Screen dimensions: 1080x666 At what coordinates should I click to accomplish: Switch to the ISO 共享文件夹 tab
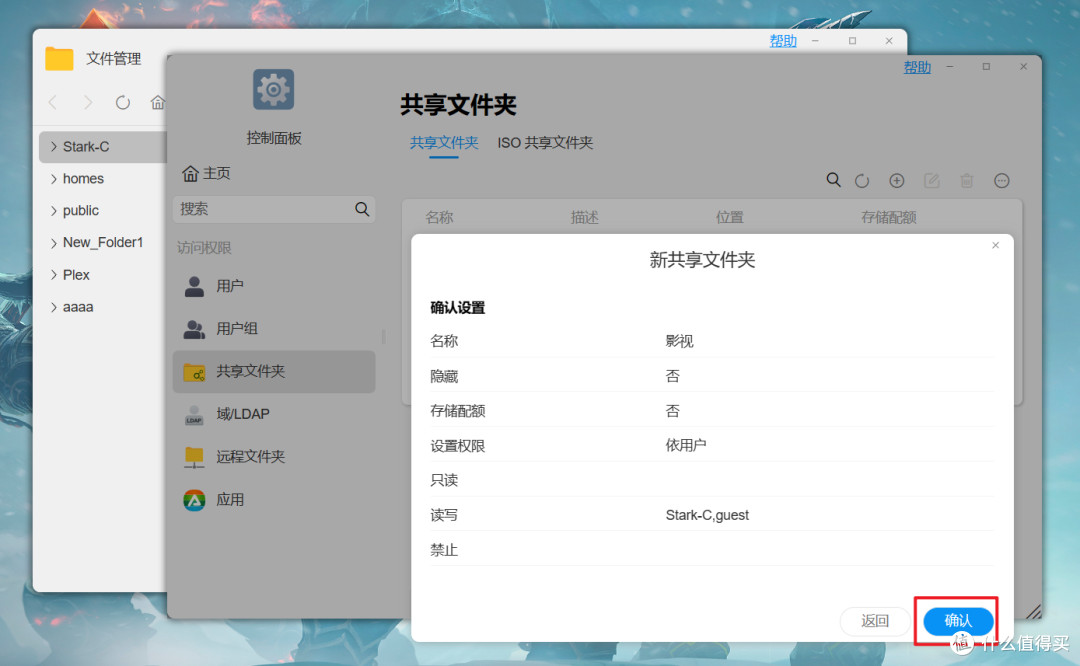(545, 143)
